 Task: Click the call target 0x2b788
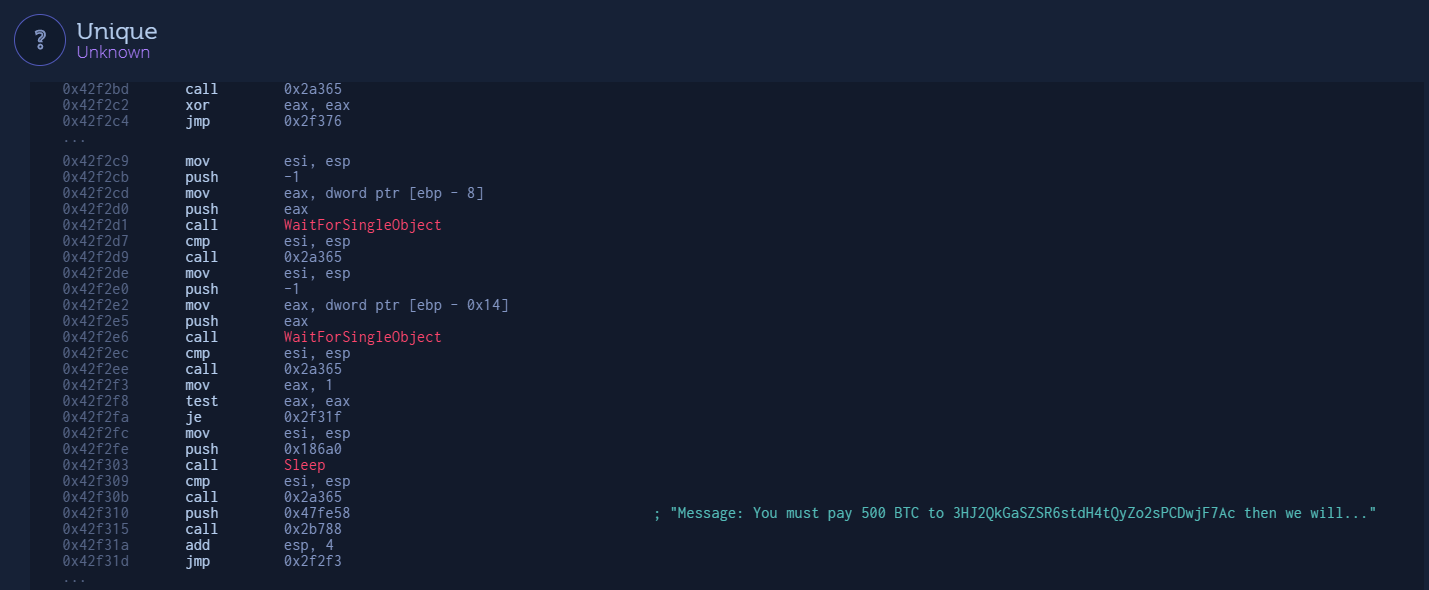coord(313,529)
